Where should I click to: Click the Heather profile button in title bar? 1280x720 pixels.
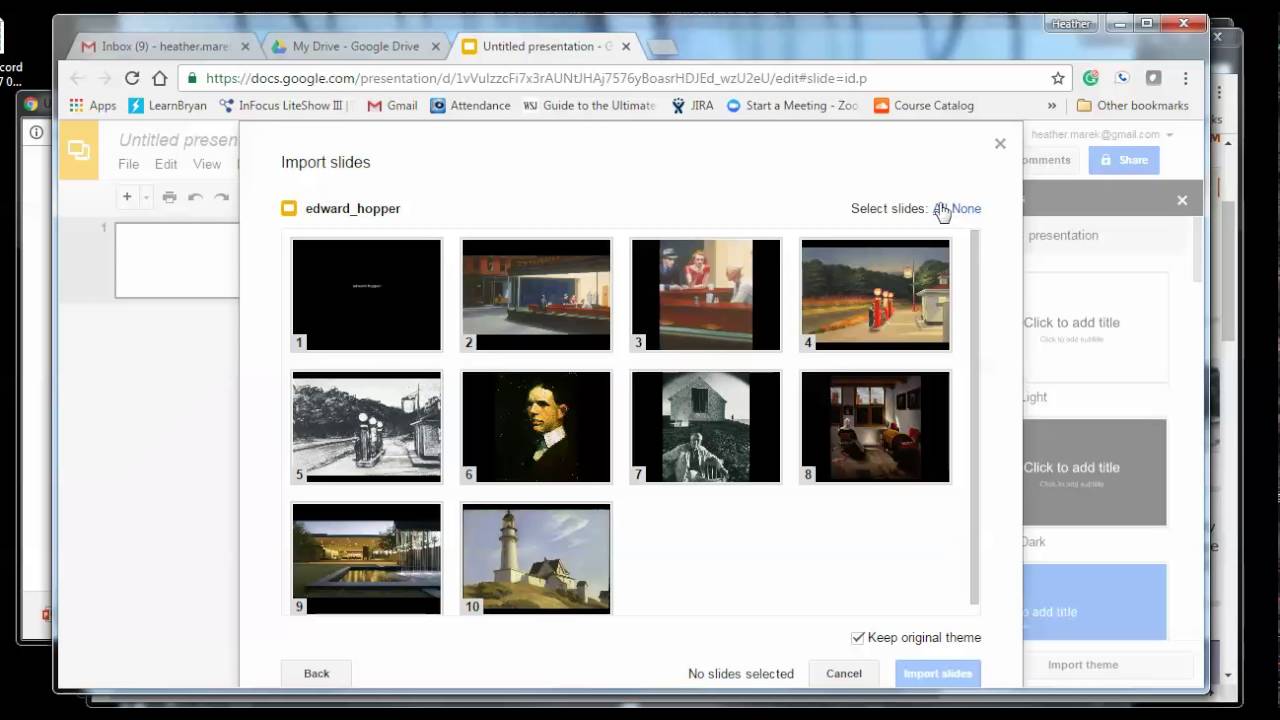coord(1071,24)
